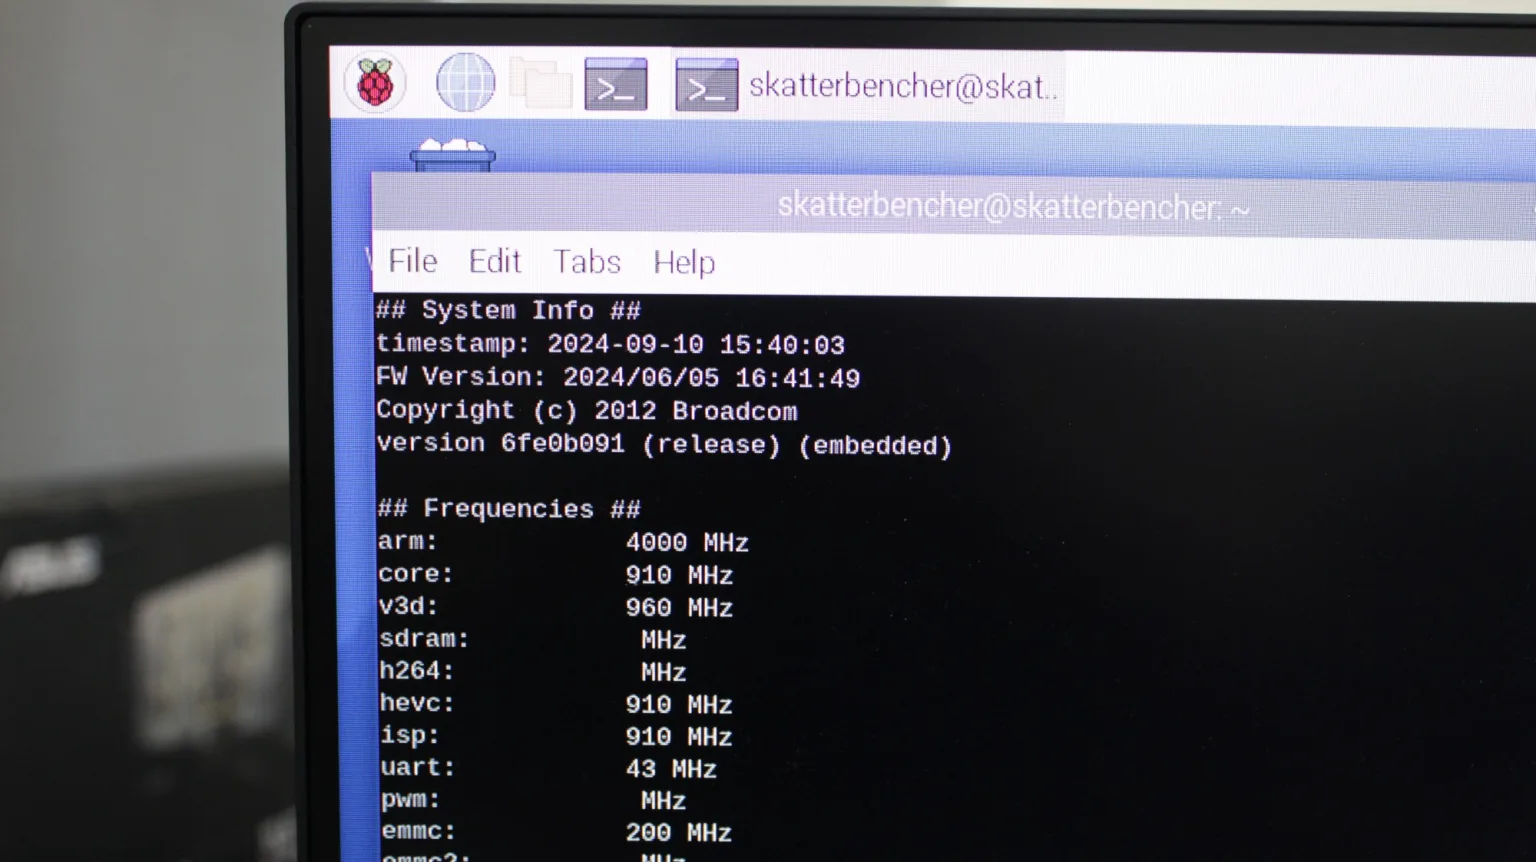Screen dimensions: 1536x862
Task: Click the timestamp line 2024-09-10 15:40:03
Action: (x=610, y=345)
